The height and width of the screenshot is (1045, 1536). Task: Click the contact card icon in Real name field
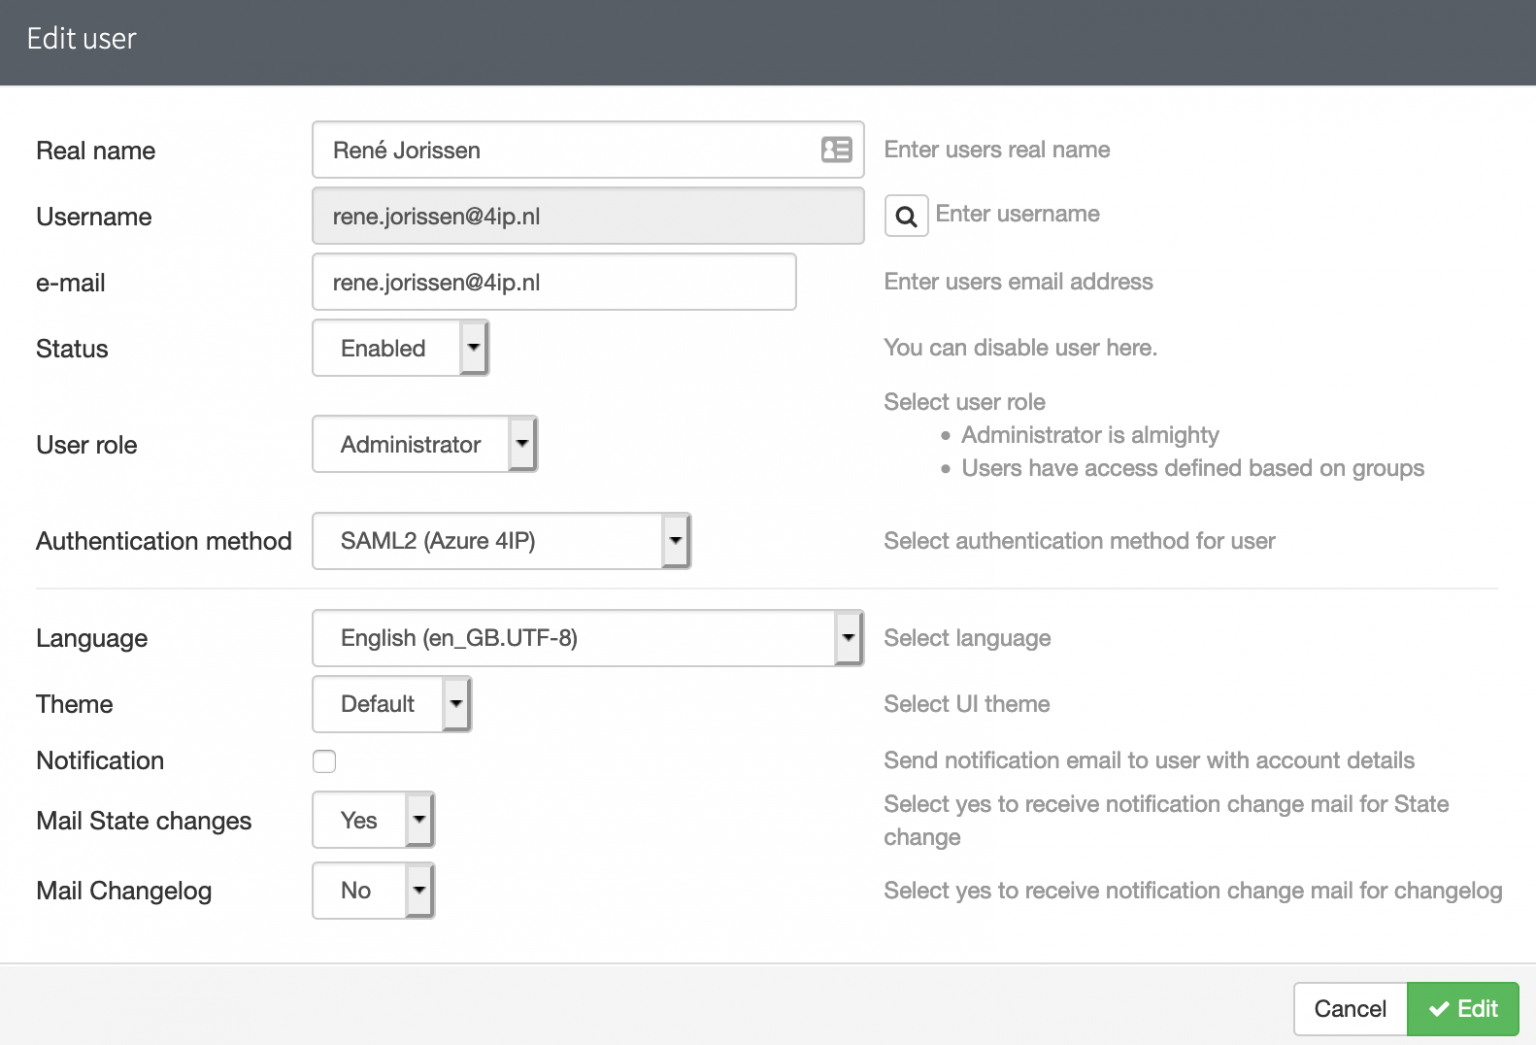(x=836, y=150)
